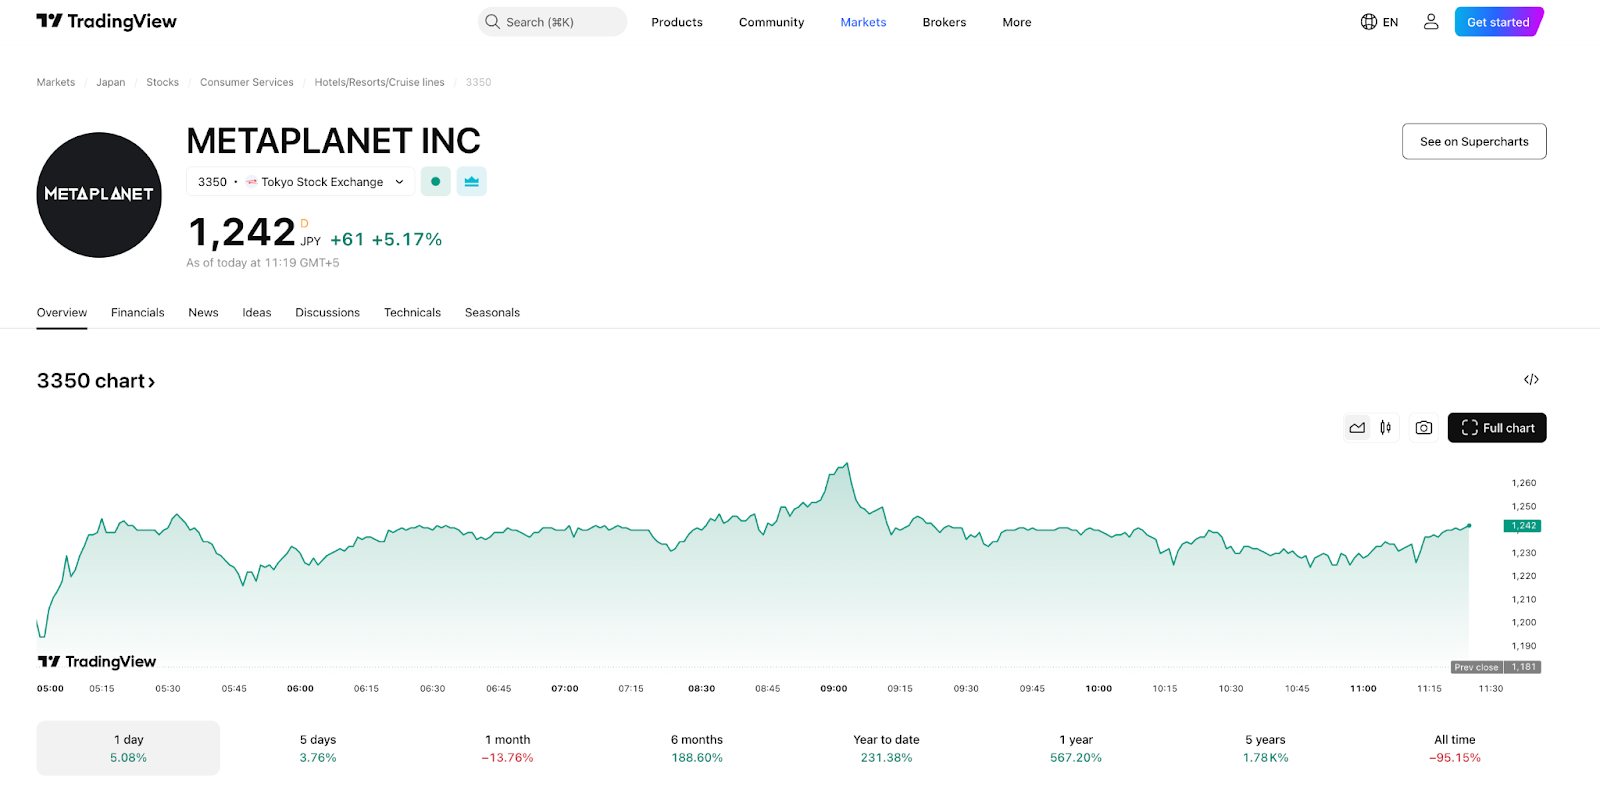
Task: Select the 5 days range
Action: 318,748
